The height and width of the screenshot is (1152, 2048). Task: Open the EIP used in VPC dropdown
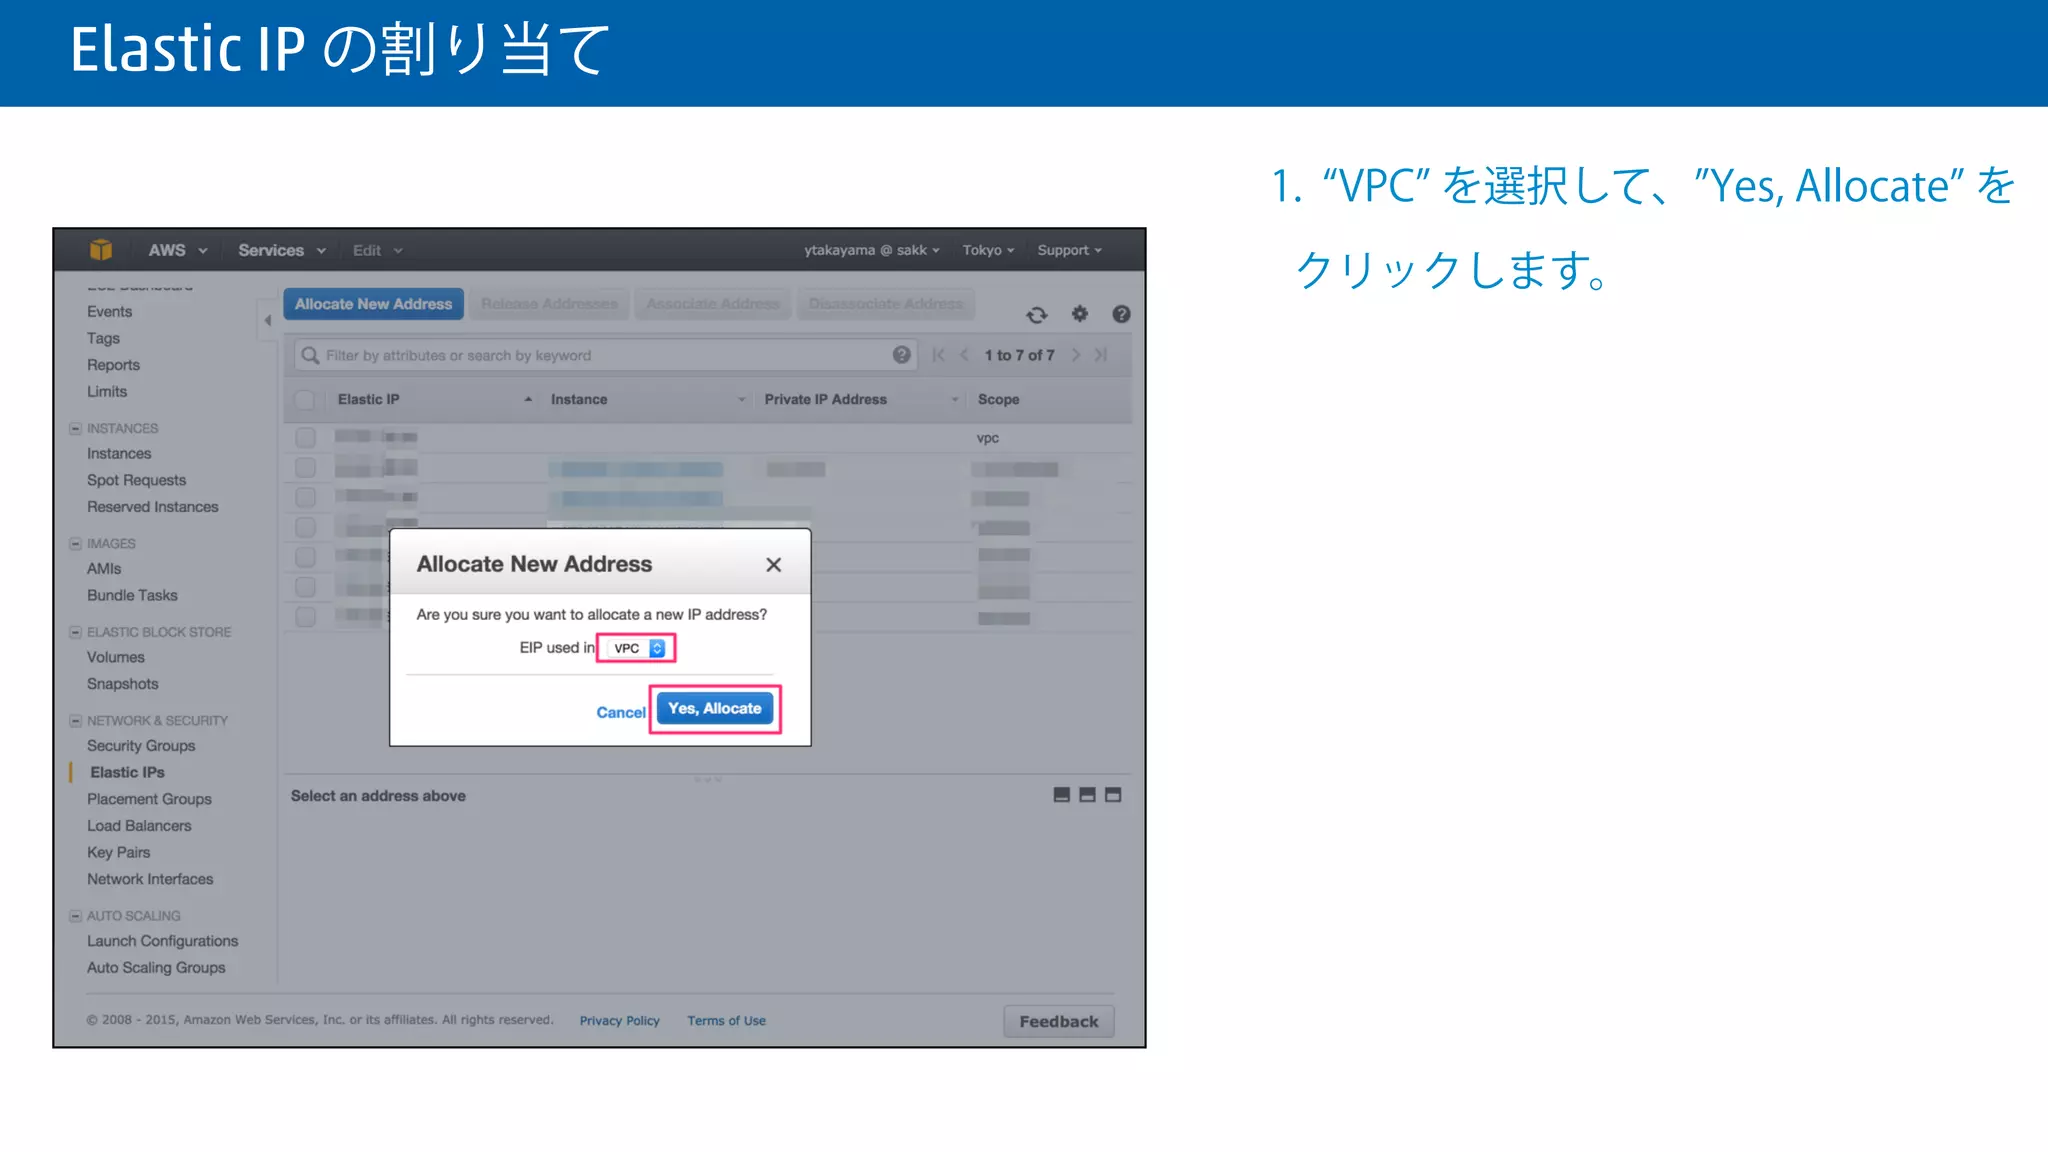pyautogui.click(x=637, y=648)
